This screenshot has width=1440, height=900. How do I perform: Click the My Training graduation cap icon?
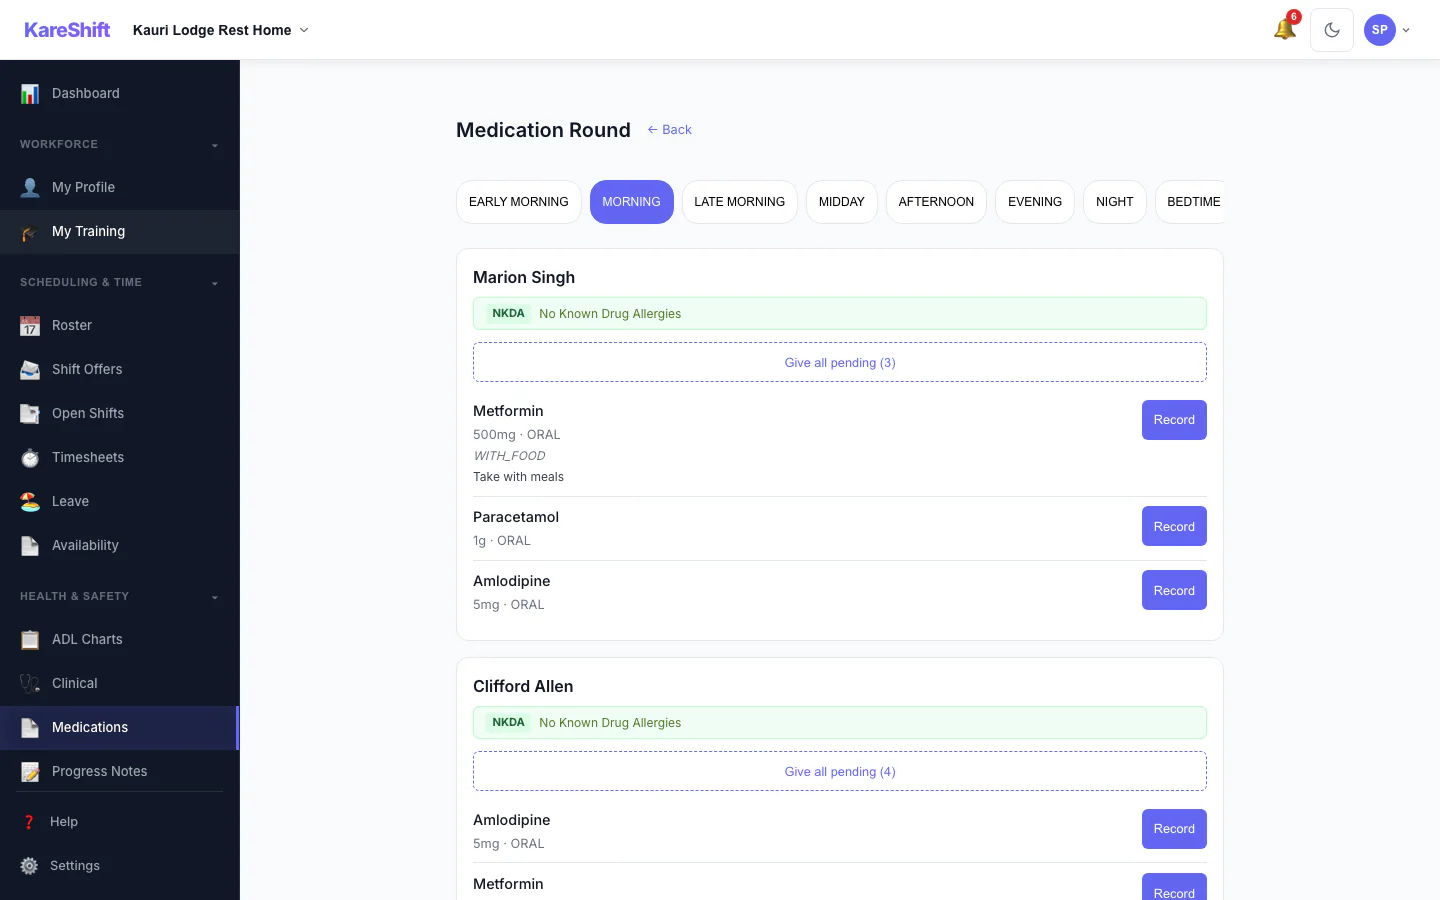pyautogui.click(x=30, y=231)
